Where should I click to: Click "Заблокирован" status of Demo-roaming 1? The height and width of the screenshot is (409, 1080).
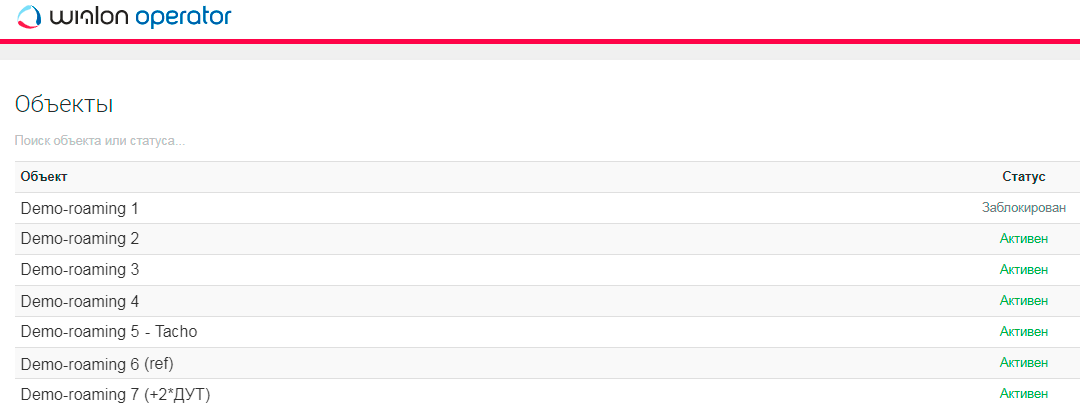pyautogui.click(x=1023, y=208)
